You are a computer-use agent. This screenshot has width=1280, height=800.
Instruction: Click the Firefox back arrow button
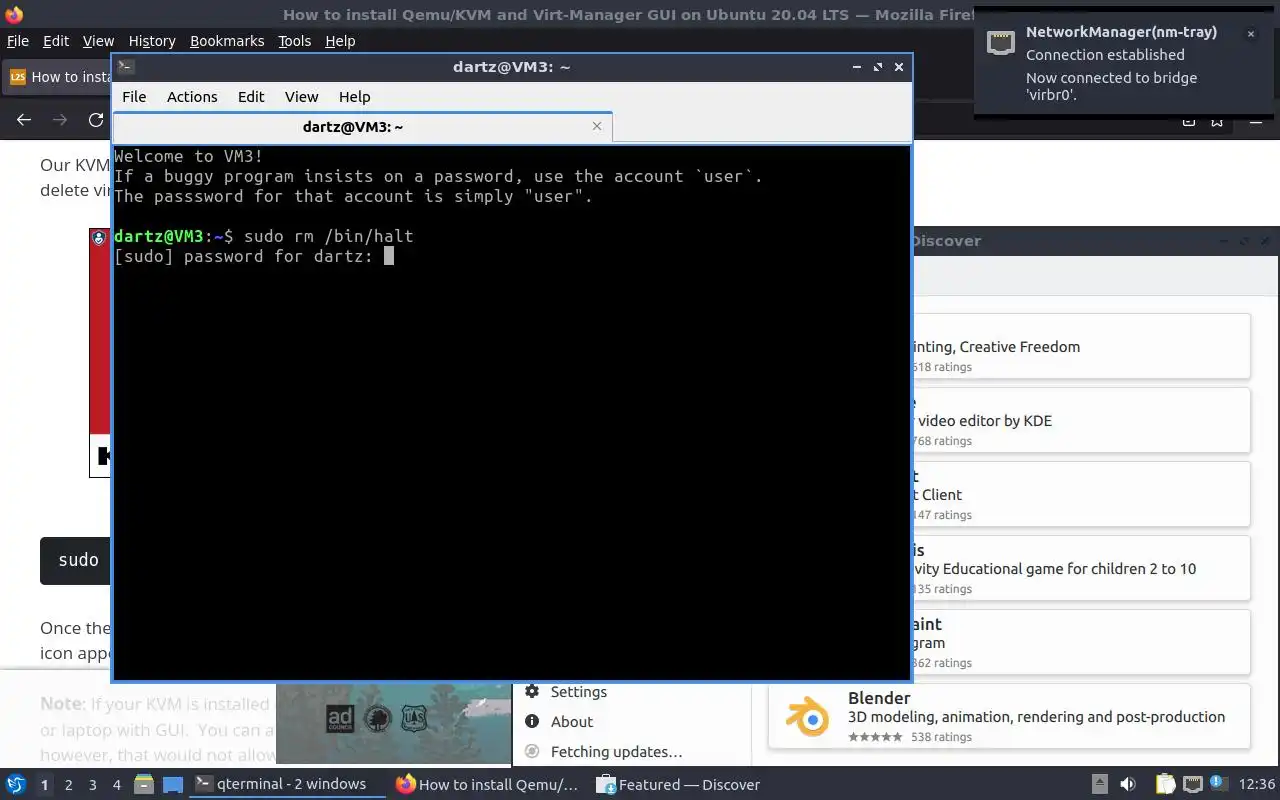tap(24, 120)
